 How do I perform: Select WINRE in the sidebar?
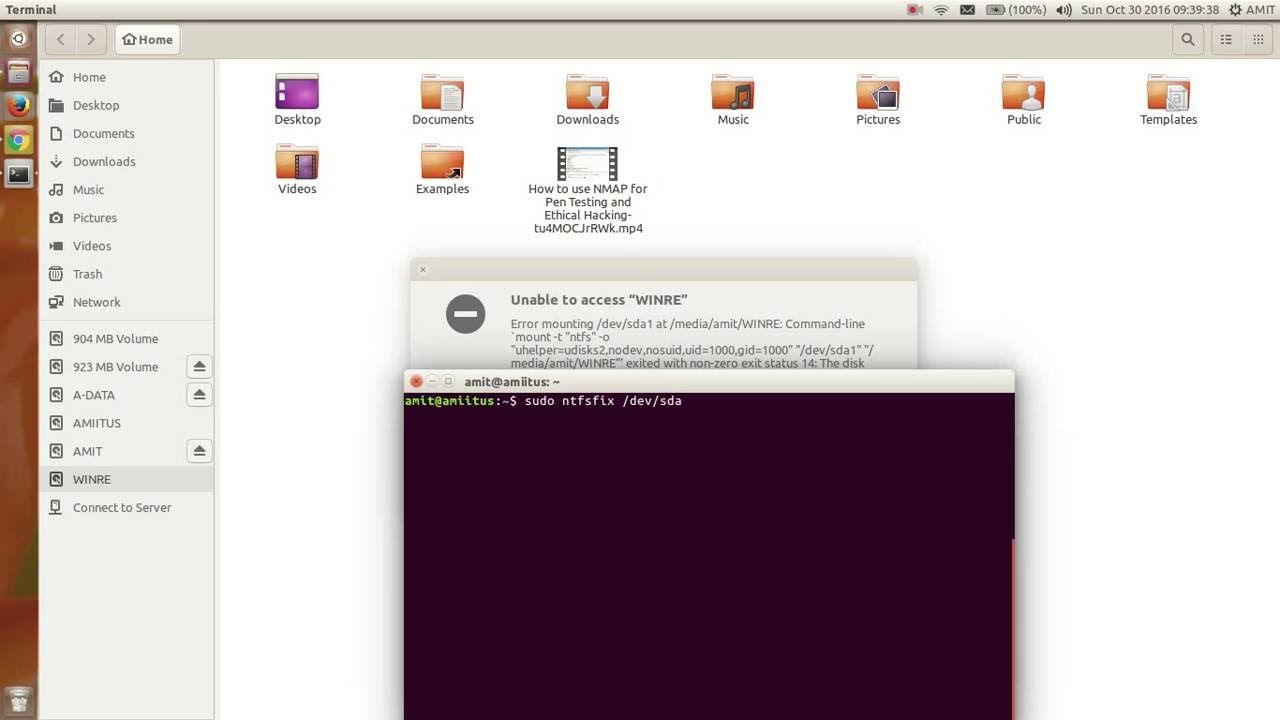92,479
